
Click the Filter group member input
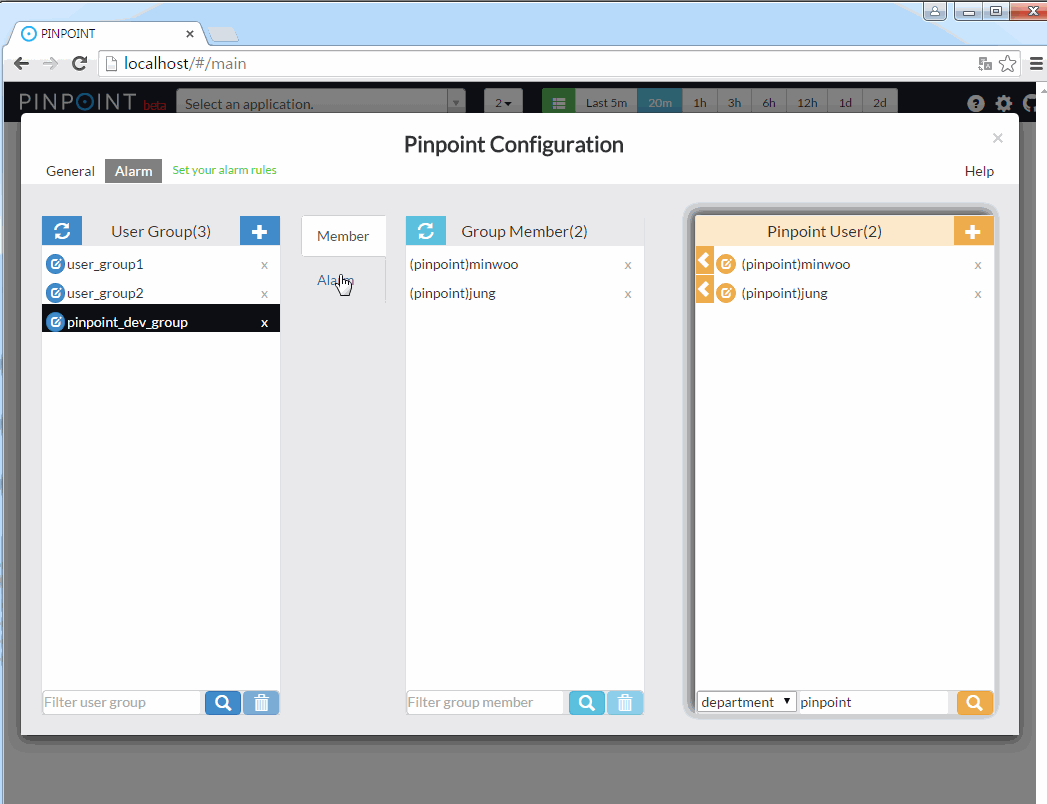[x=486, y=703]
